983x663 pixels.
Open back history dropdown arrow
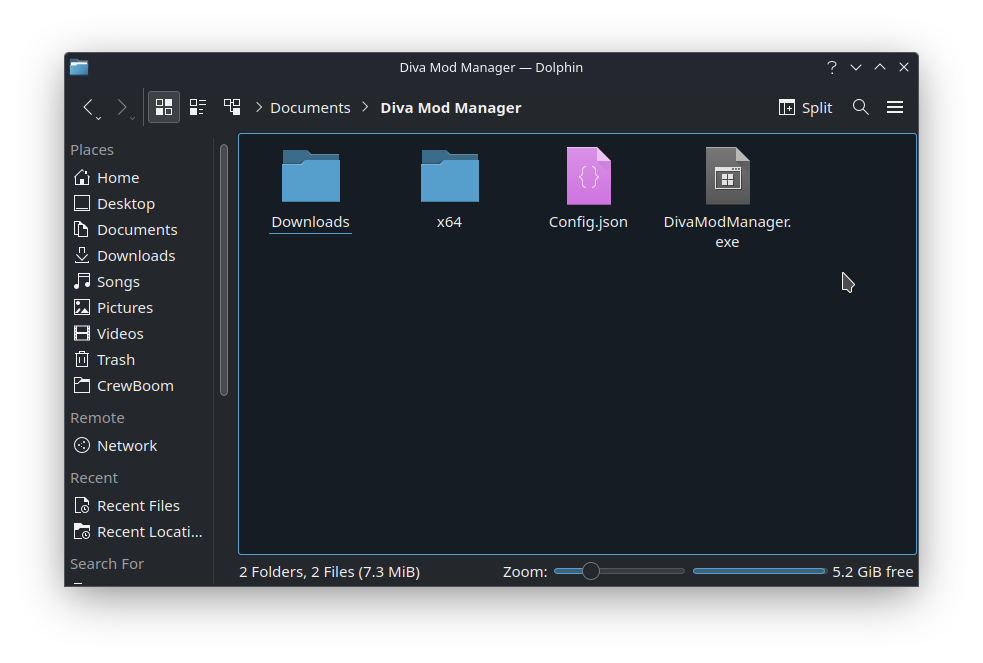[99, 118]
